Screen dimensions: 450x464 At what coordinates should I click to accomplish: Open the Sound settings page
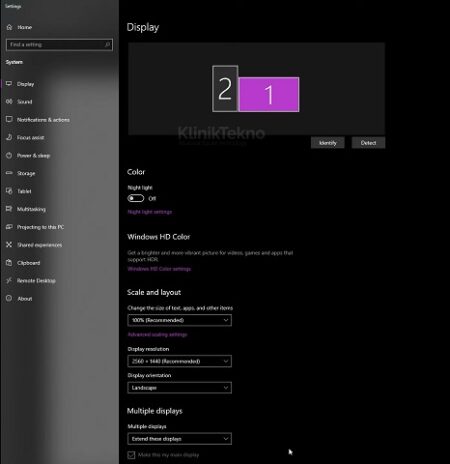click(x=59, y=102)
